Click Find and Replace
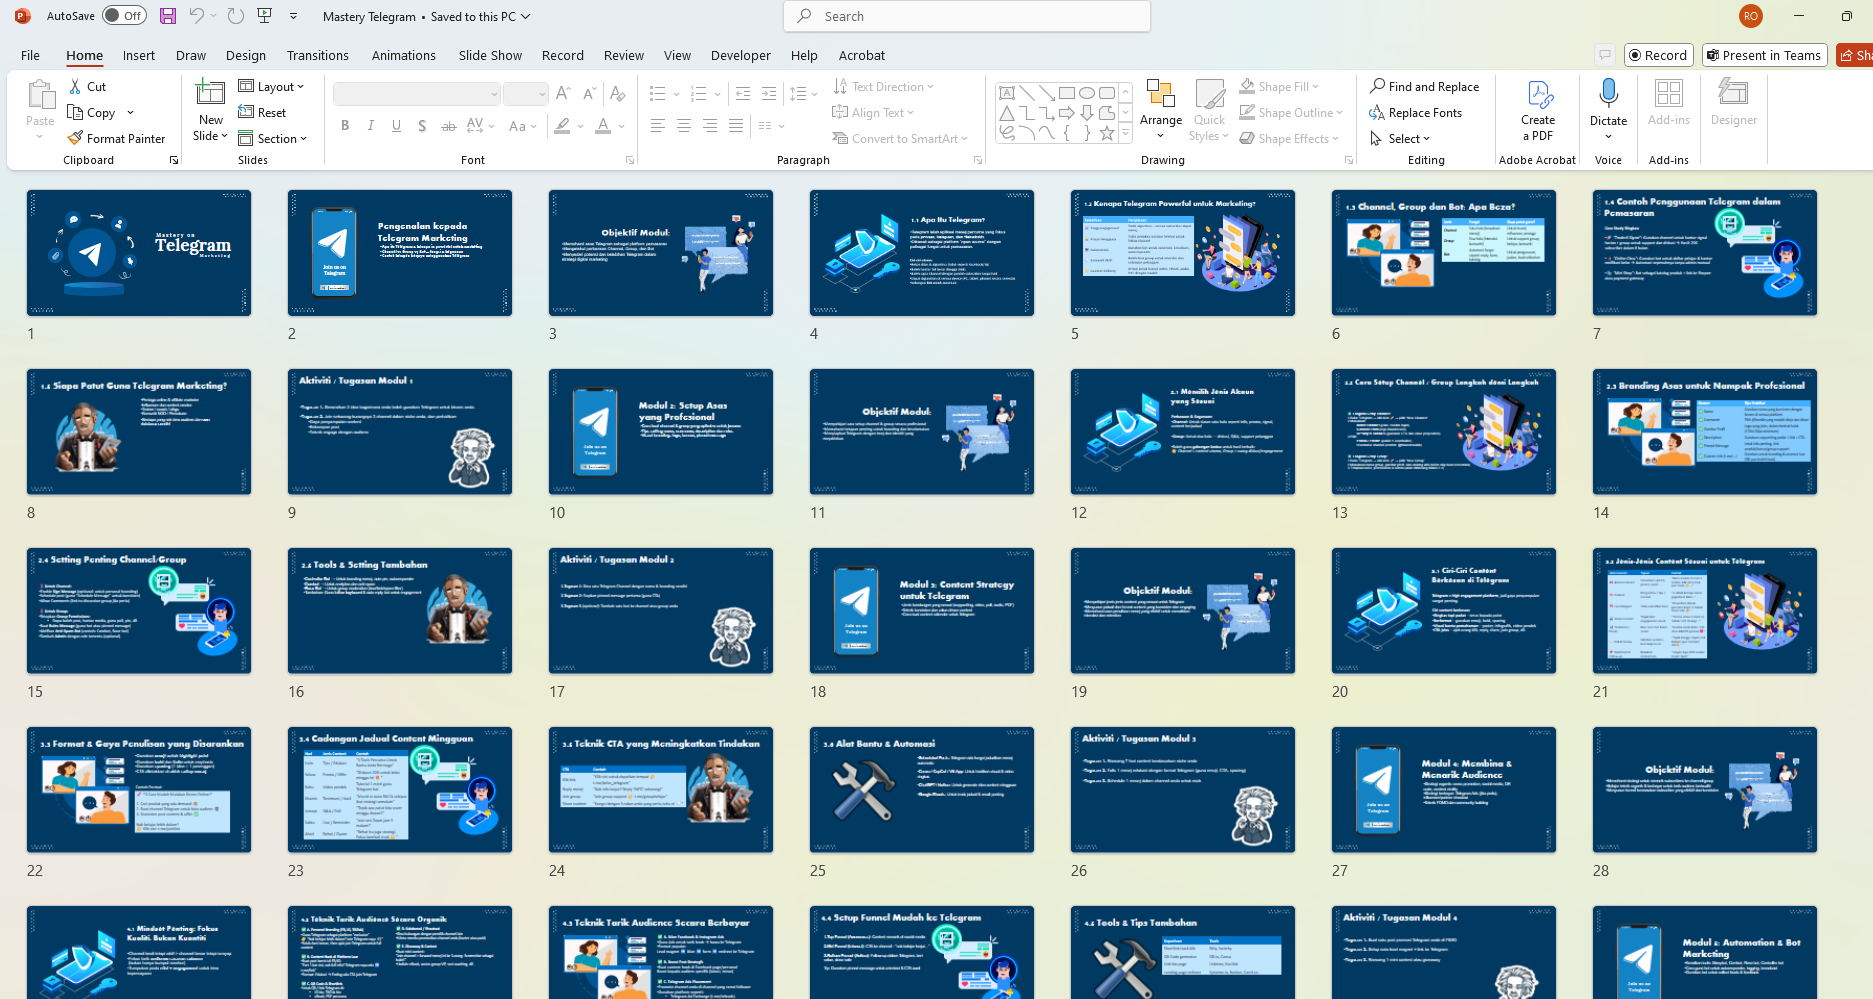The width and height of the screenshot is (1873, 999). tap(1424, 87)
